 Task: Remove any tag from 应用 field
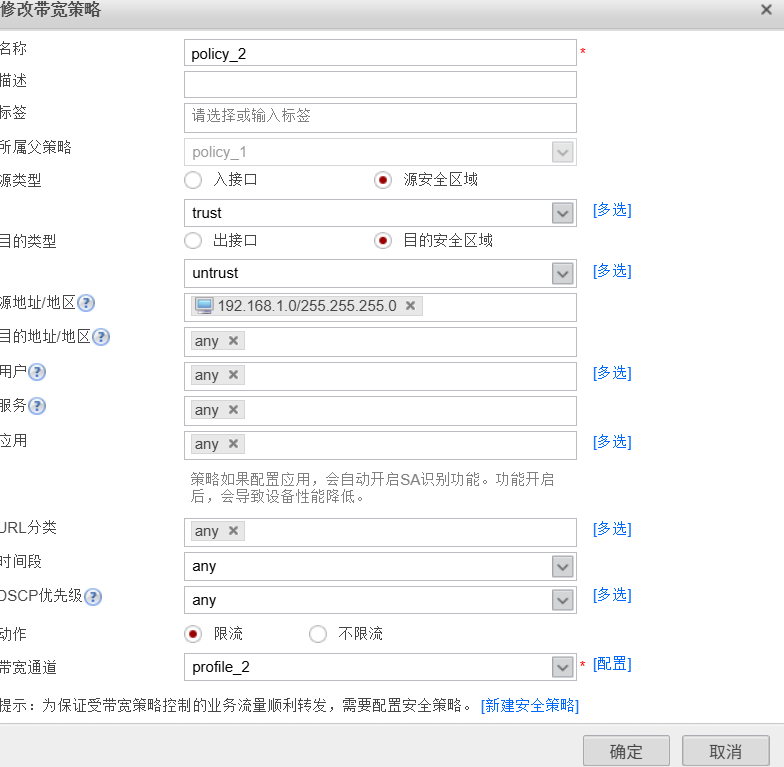pyautogui.click(x=233, y=444)
